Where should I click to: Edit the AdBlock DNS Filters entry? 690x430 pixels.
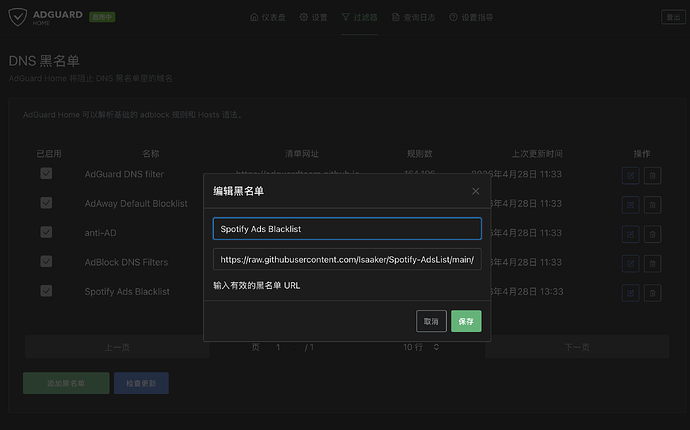point(631,264)
